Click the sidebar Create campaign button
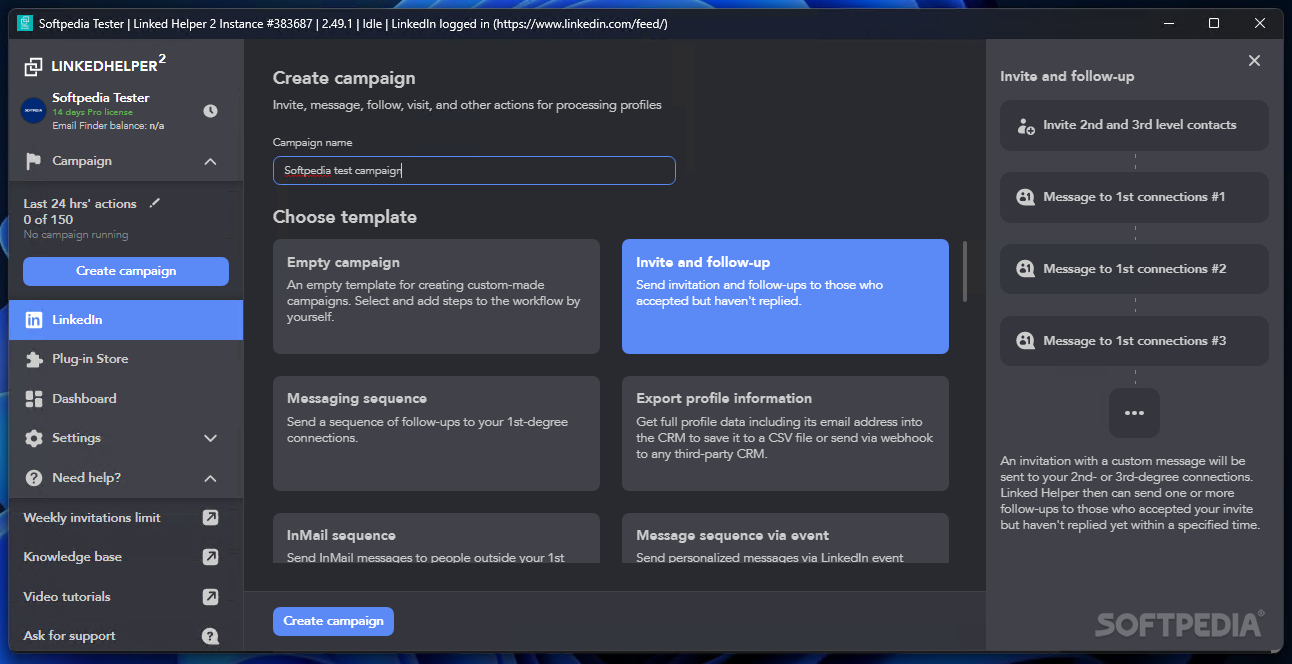 pyautogui.click(x=126, y=271)
